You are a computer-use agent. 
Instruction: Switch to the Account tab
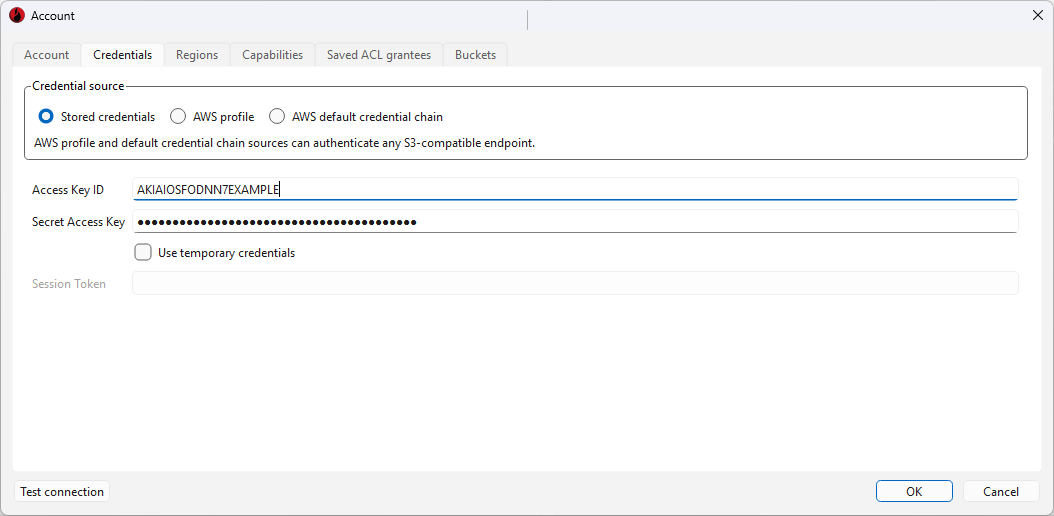[x=46, y=55]
